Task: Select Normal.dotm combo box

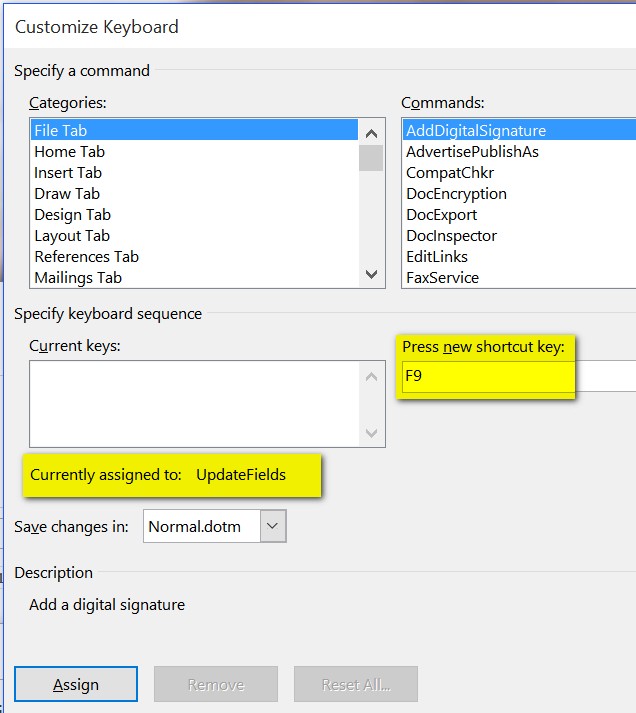Action: [x=215, y=526]
